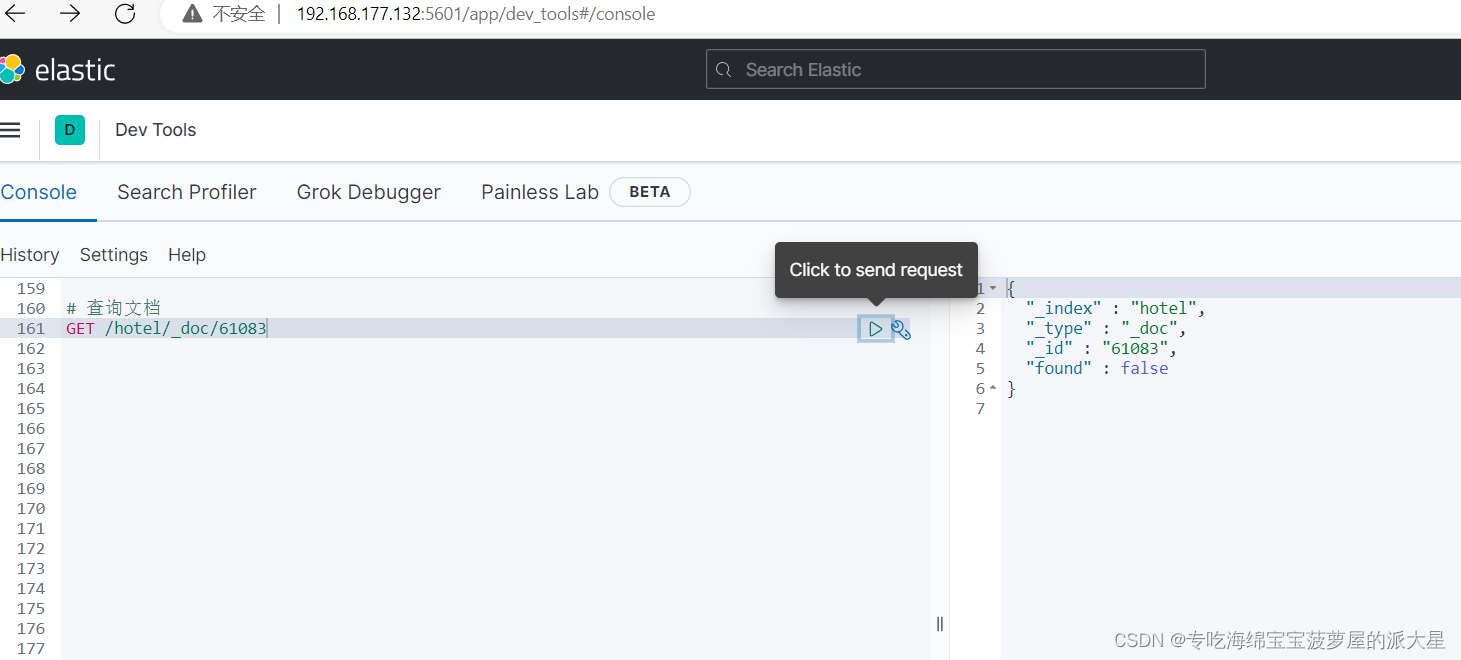Switch to the Search Profiler tab
The image size is (1461, 660).
click(x=186, y=191)
